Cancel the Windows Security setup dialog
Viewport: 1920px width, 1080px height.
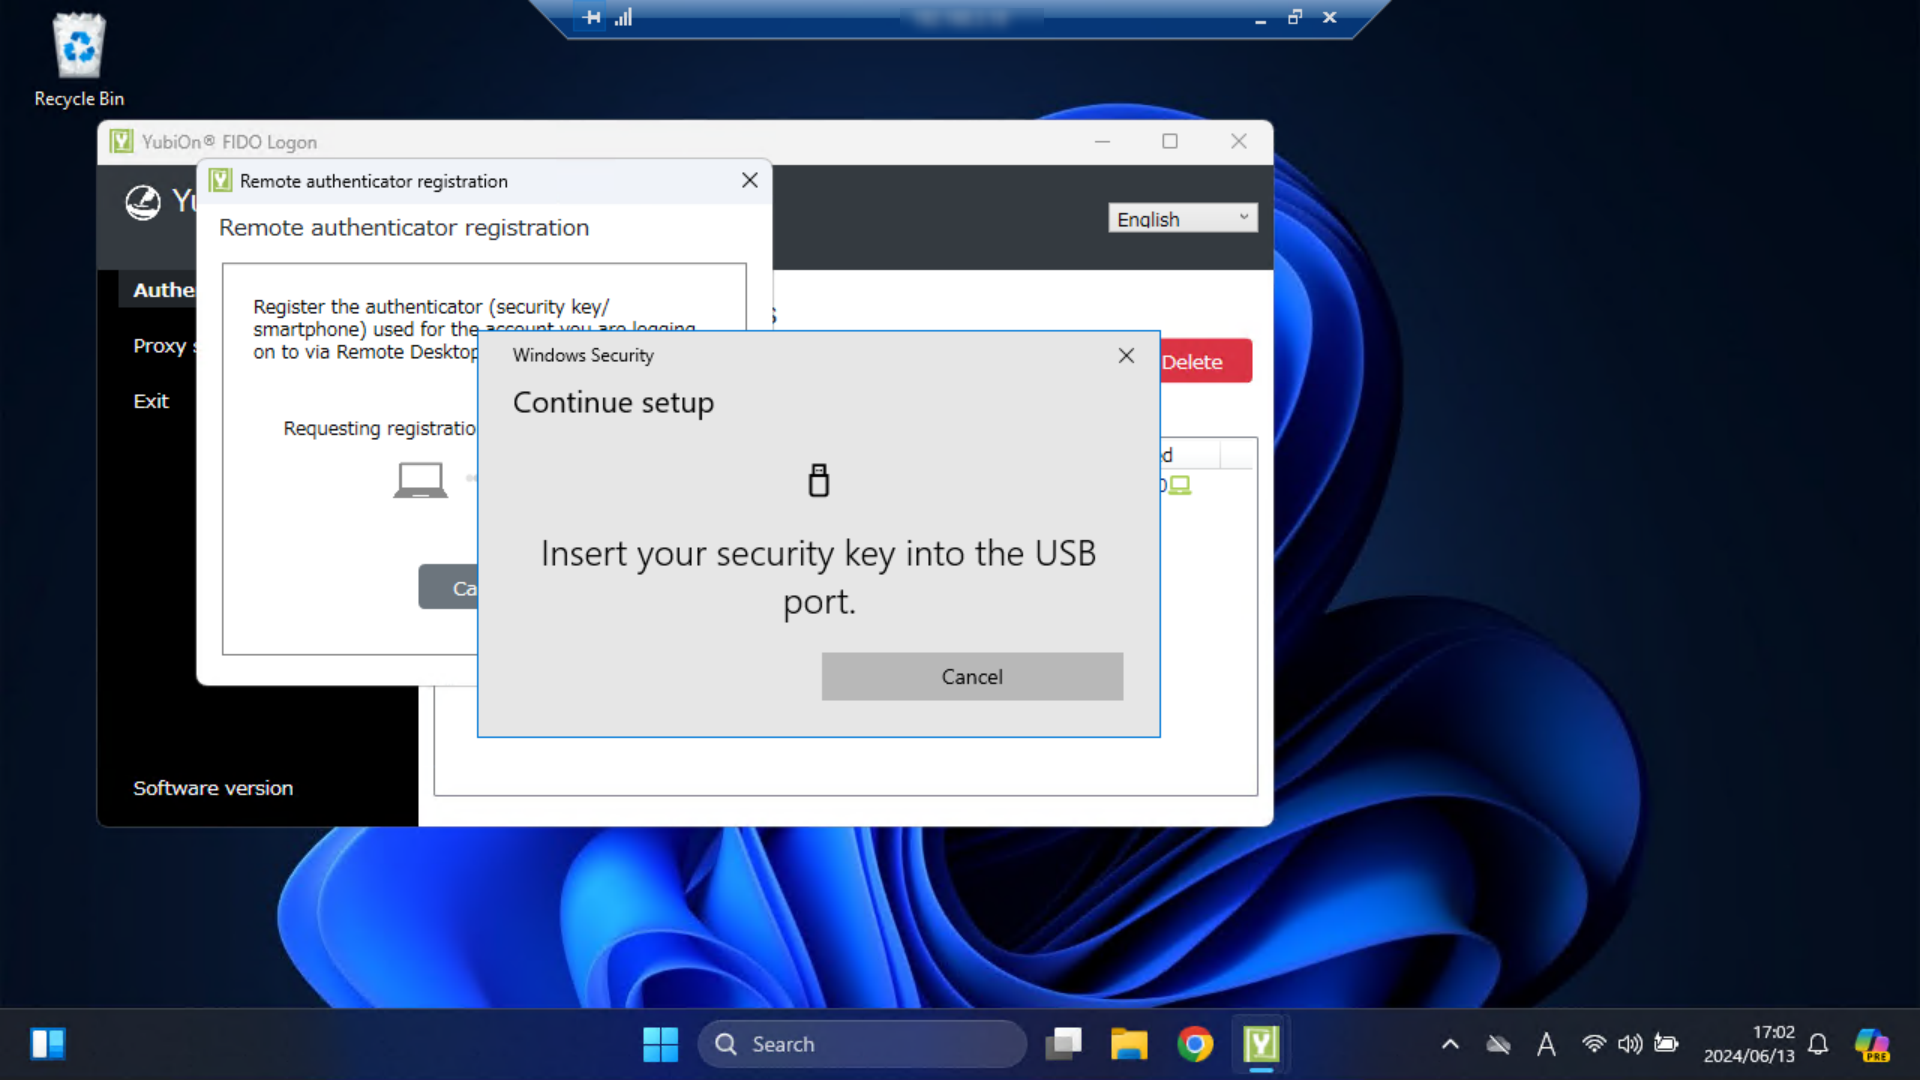coord(972,677)
